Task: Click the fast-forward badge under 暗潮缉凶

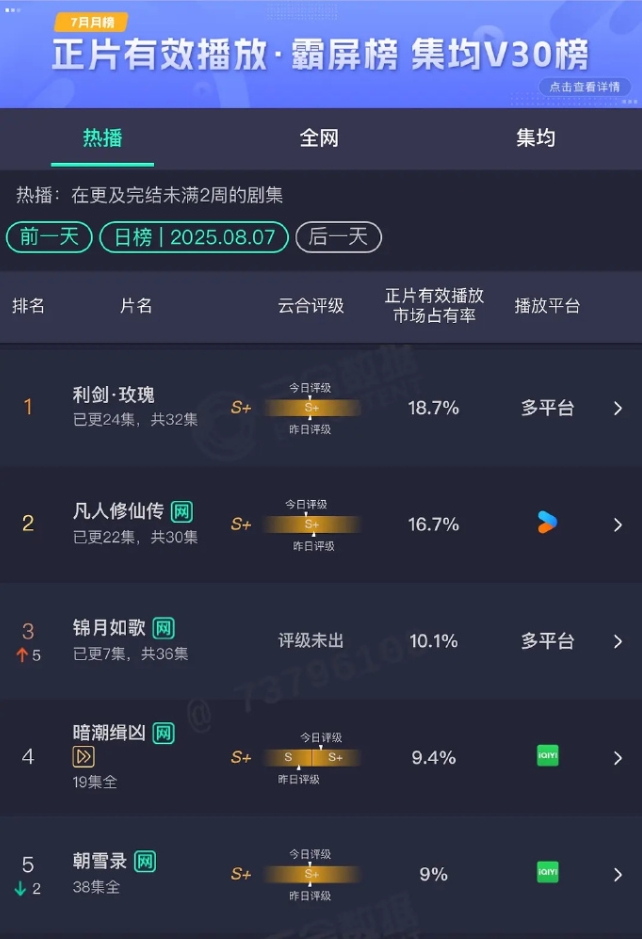Action: 84,757
